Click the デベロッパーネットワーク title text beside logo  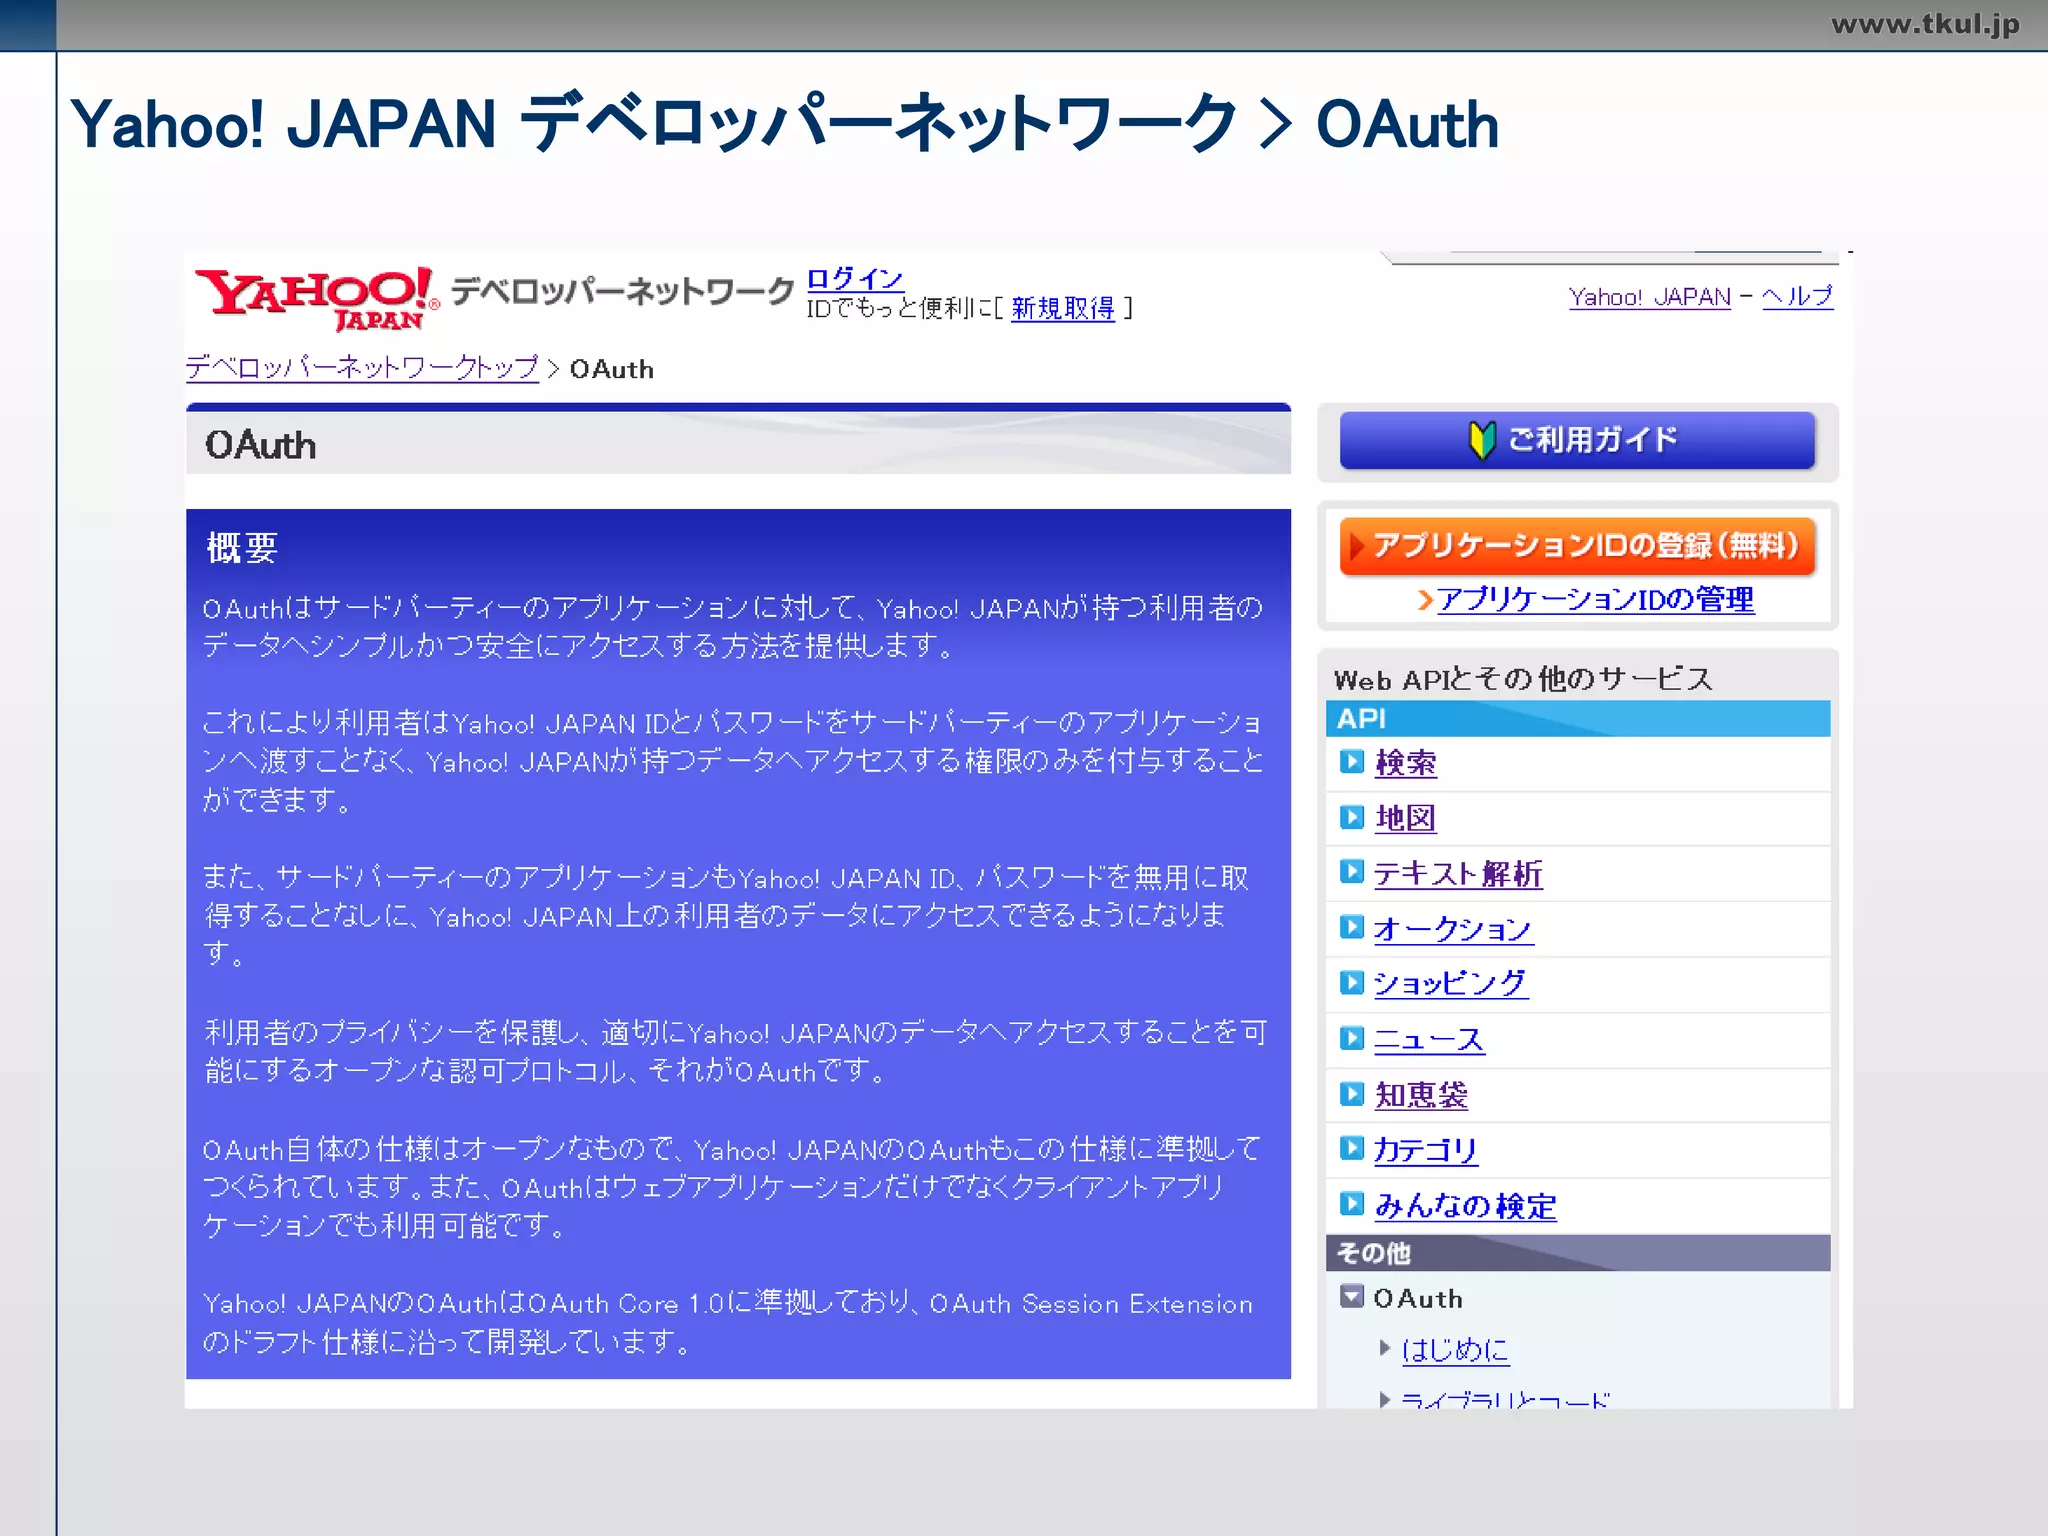pos(622,291)
